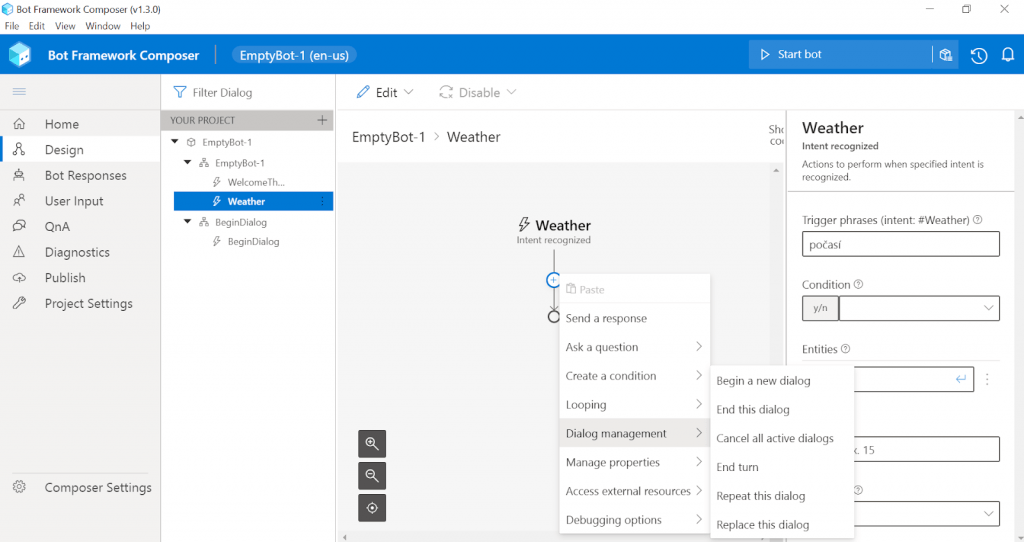This screenshot has width=1024, height=542.
Task: Open the notifications bell icon
Action: click(1007, 55)
